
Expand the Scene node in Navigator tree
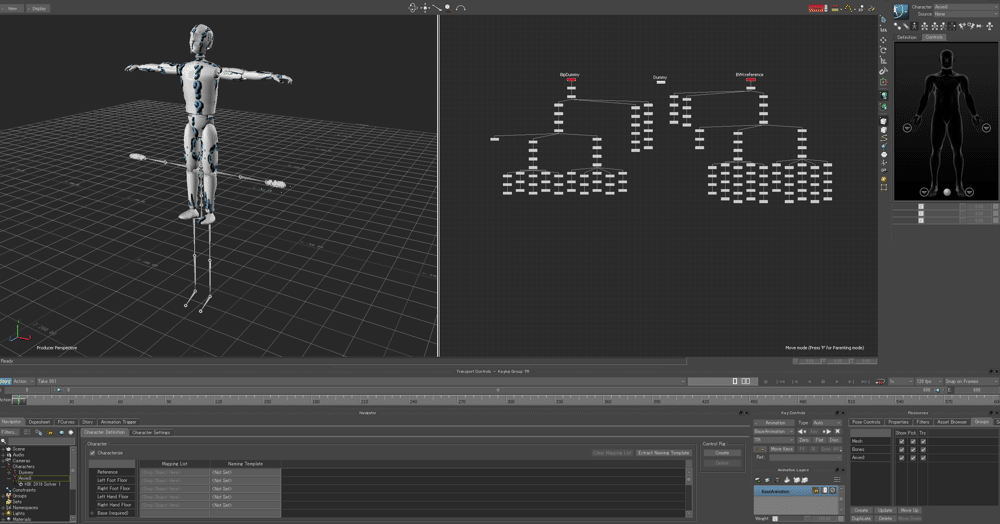pyautogui.click(x=3, y=449)
